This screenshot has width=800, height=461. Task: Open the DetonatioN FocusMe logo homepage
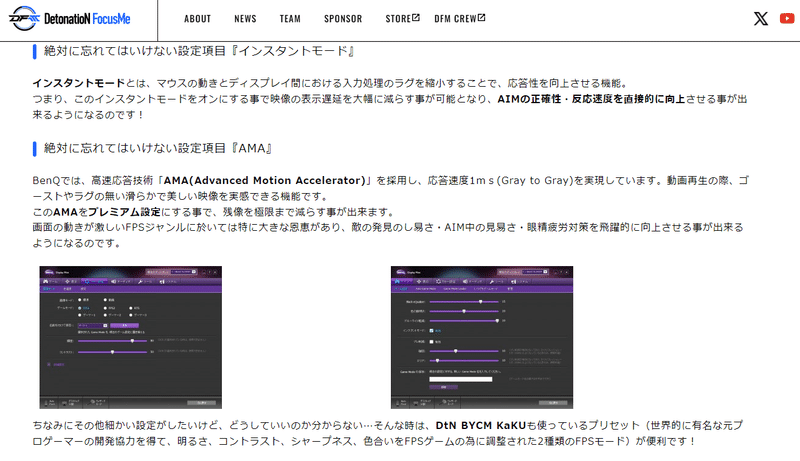(70, 19)
